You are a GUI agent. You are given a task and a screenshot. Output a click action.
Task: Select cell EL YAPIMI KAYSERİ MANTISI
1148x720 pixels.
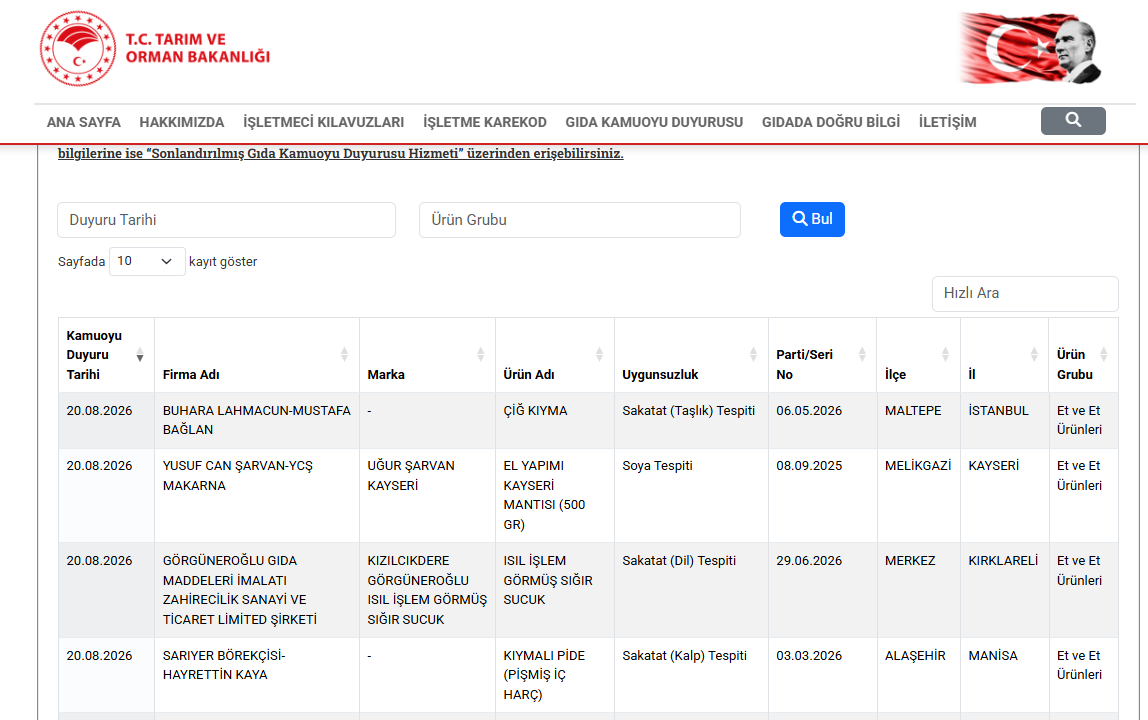coord(554,495)
